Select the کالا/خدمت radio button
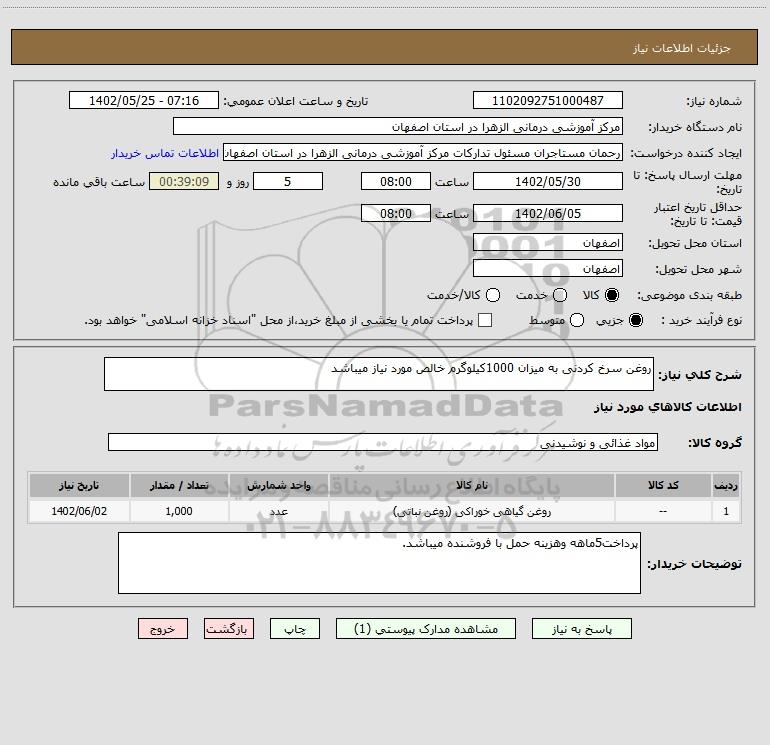 493,295
